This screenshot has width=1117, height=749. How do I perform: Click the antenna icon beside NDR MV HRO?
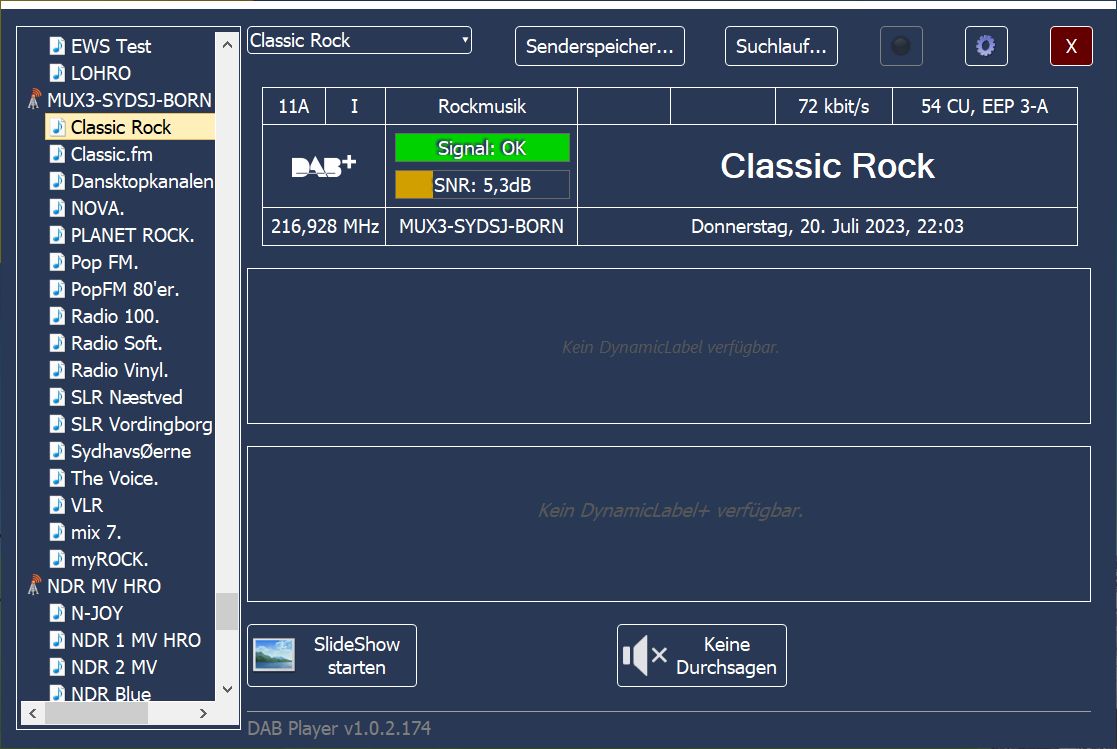34,586
